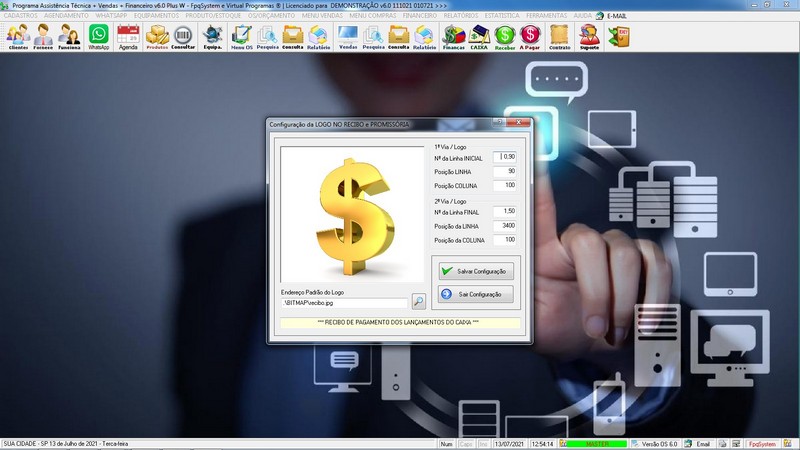Click Relatório icon in the Vendas group
This screenshot has height=450, width=800.
pos(424,37)
